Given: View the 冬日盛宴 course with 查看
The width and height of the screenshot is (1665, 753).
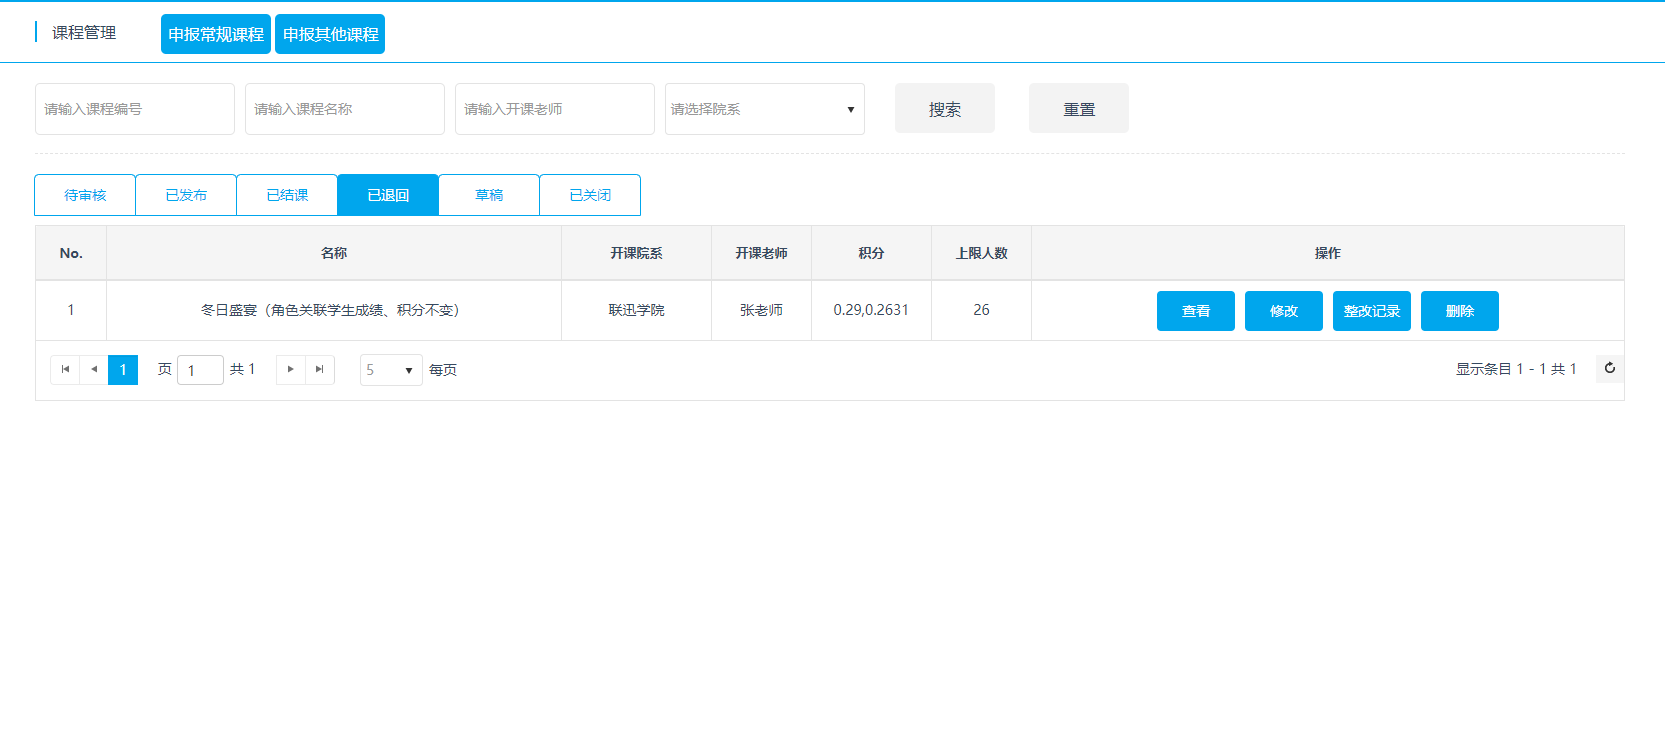Looking at the screenshot, I should (x=1195, y=311).
